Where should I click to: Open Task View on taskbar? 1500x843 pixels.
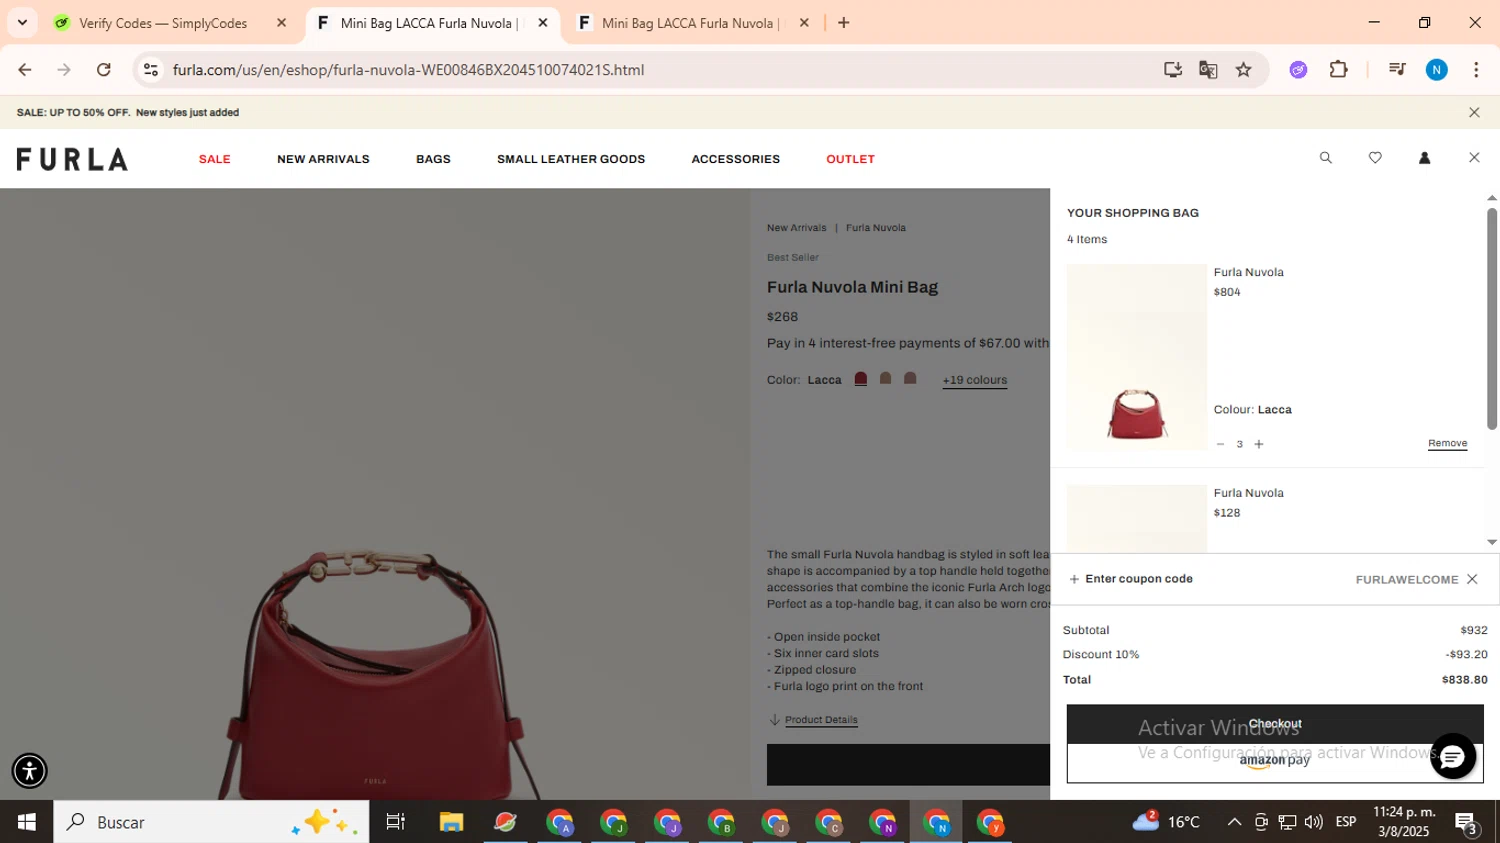(396, 822)
